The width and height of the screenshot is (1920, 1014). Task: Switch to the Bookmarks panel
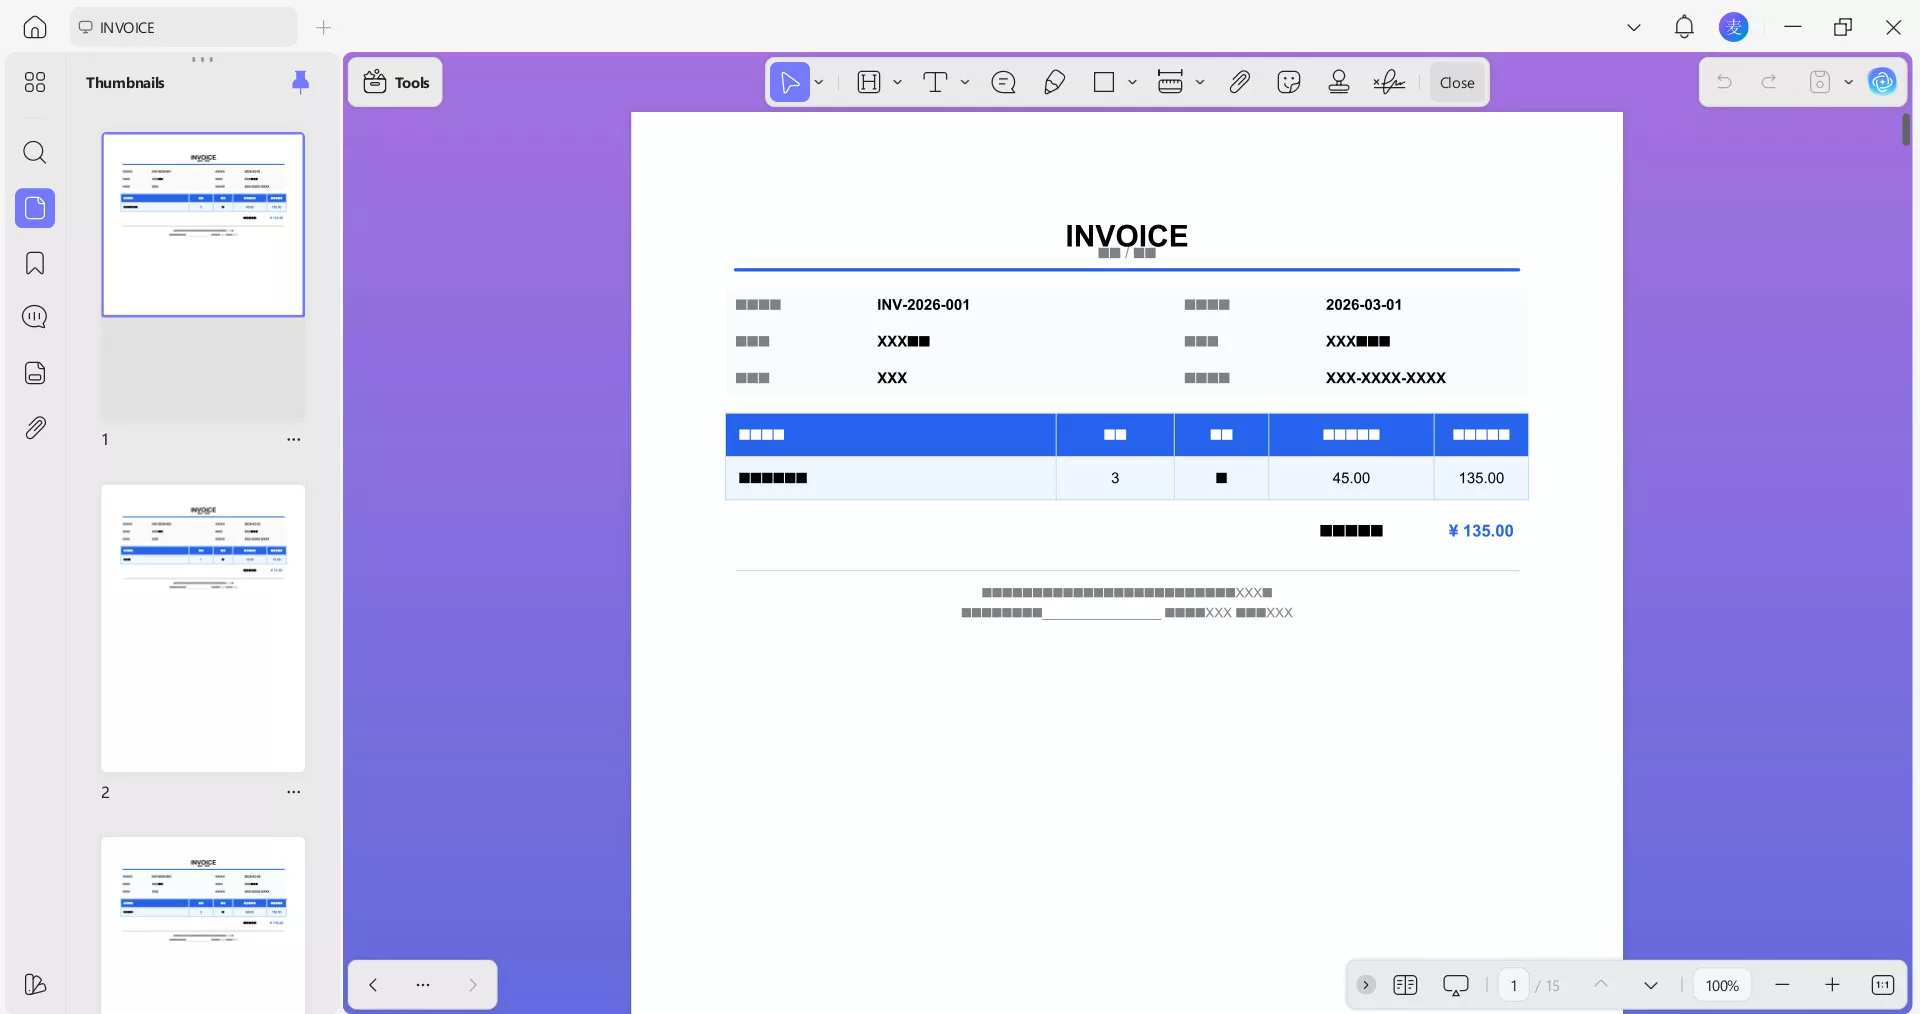click(35, 263)
